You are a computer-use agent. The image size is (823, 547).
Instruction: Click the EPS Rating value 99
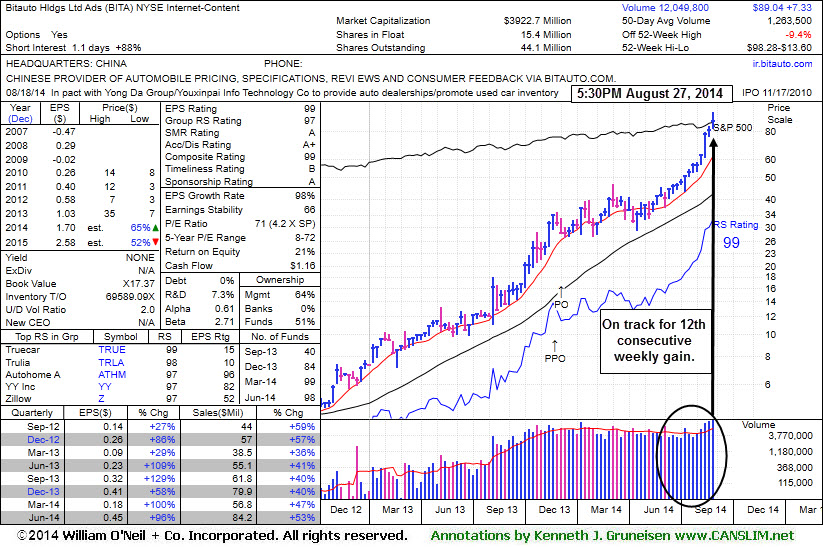pyautogui.click(x=310, y=109)
